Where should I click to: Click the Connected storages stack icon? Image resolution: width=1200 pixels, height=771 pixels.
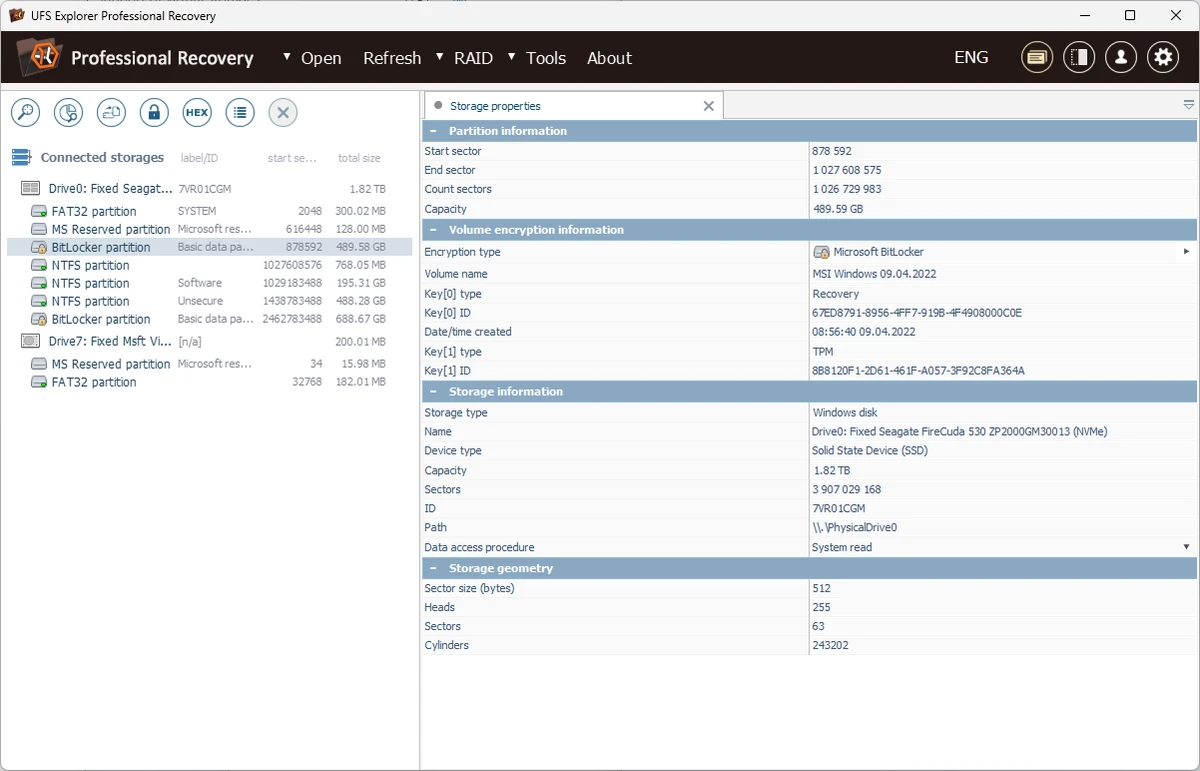(x=21, y=157)
